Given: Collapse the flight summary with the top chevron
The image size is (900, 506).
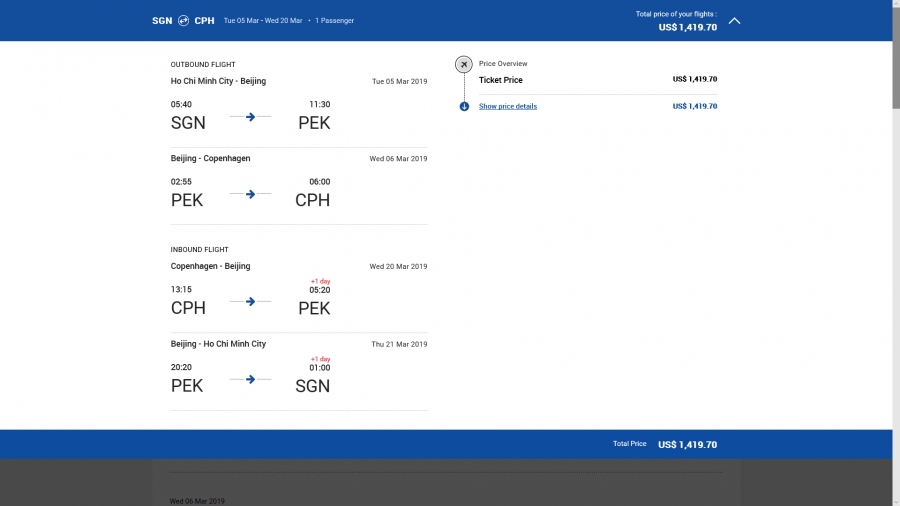Looking at the screenshot, I should pos(734,20).
